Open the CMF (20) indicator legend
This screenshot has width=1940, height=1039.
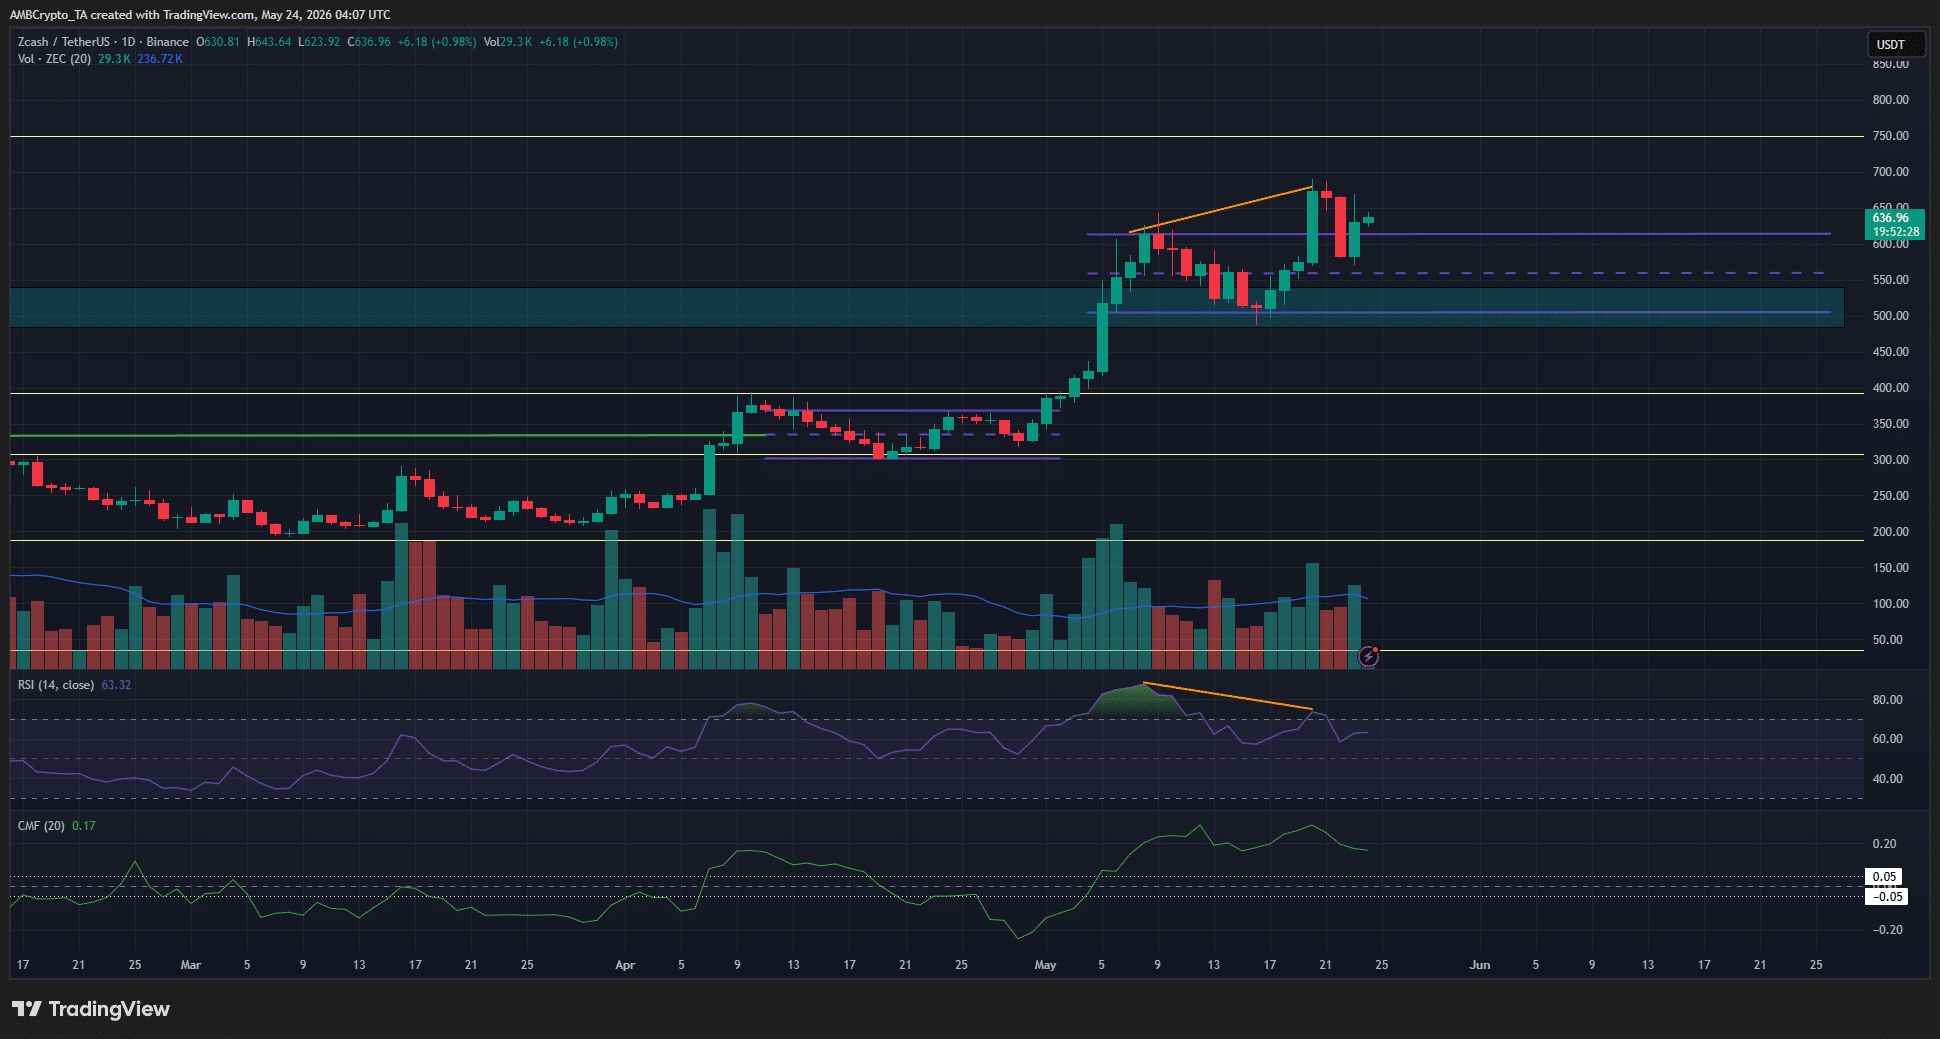tap(40, 826)
